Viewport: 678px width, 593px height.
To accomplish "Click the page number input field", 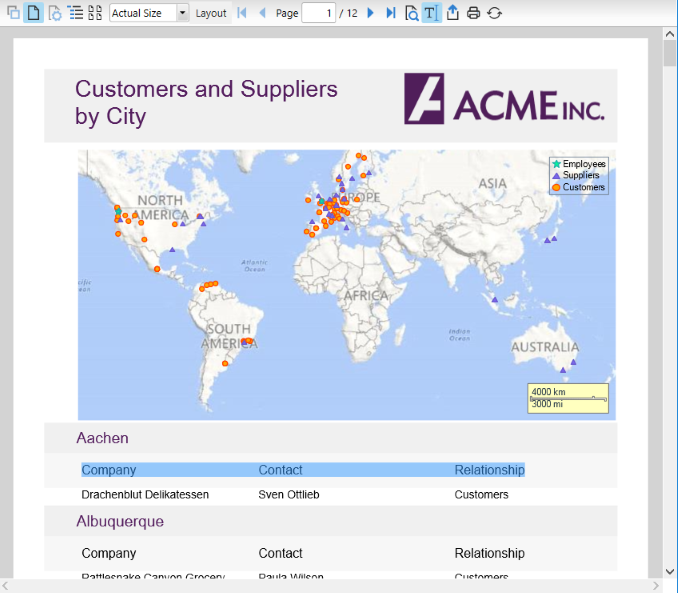I will [318, 13].
